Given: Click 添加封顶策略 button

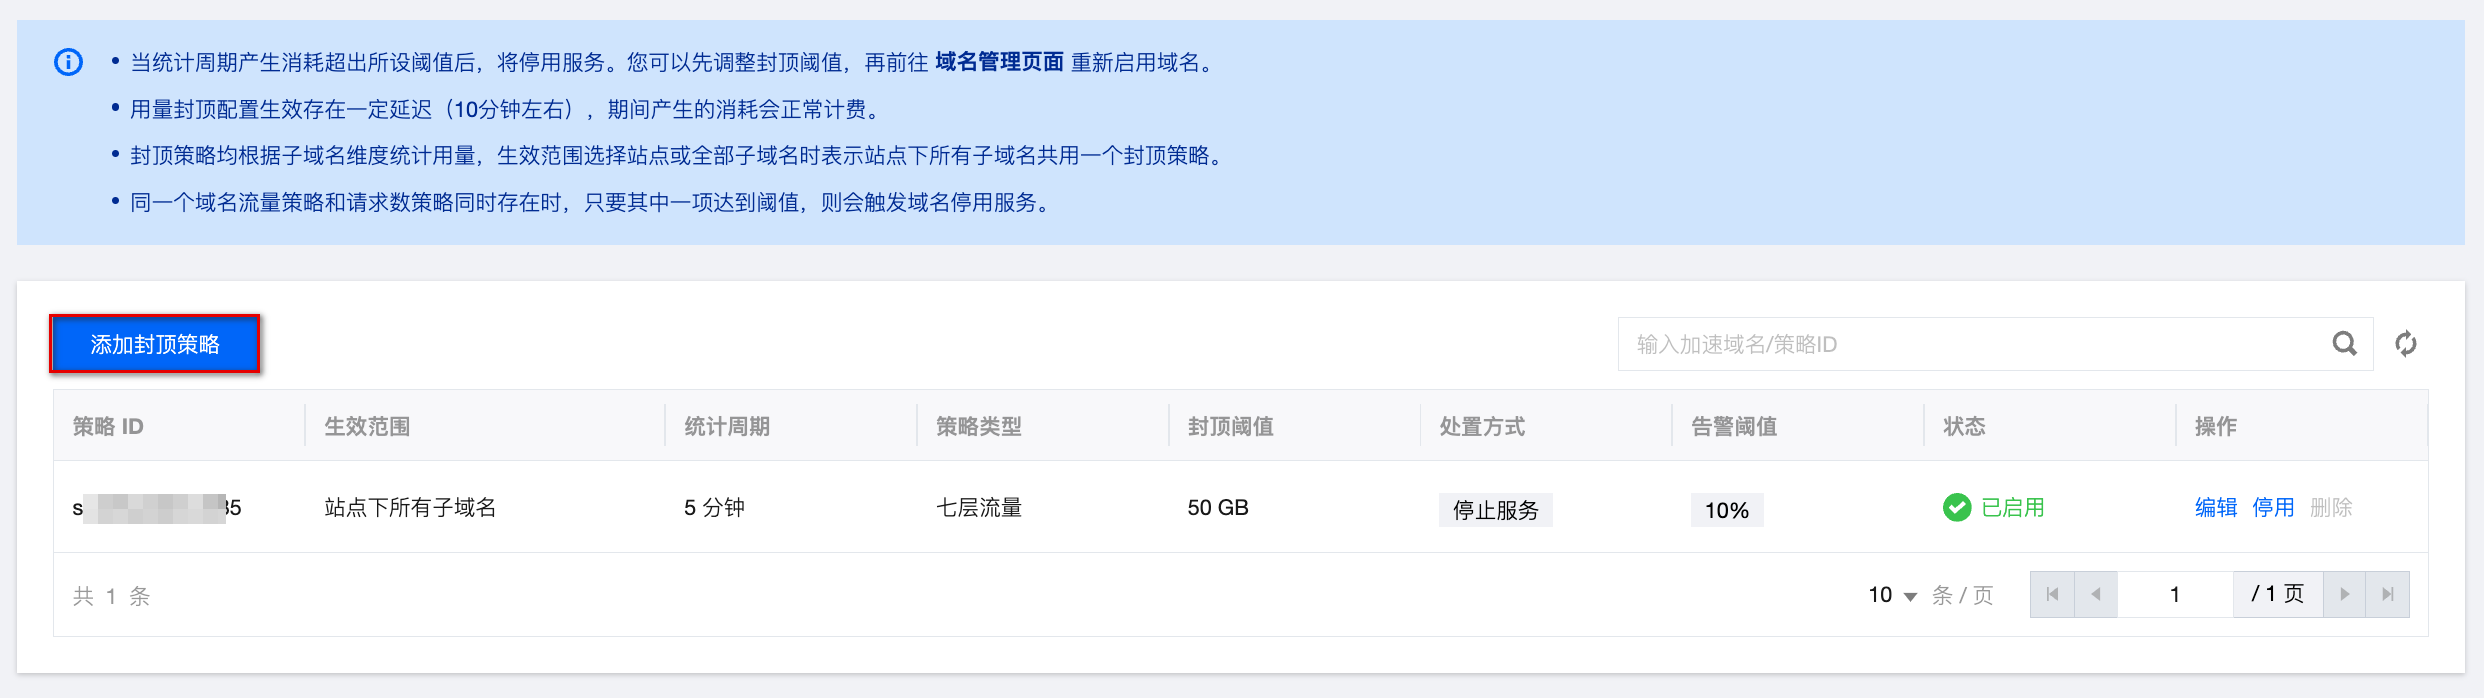Looking at the screenshot, I should click(155, 344).
